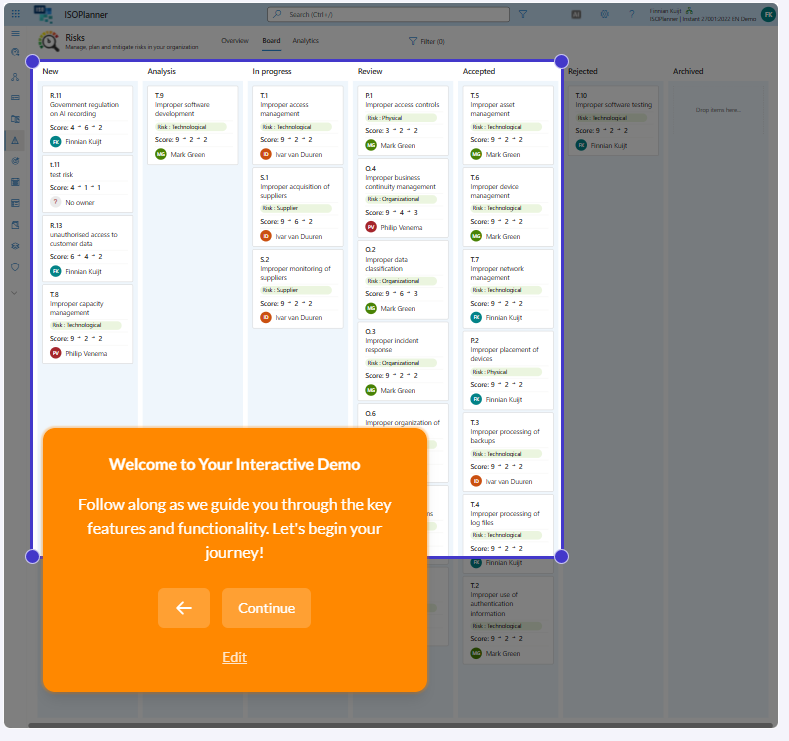
Task: Click the Rejected column header
Action: coord(583,71)
